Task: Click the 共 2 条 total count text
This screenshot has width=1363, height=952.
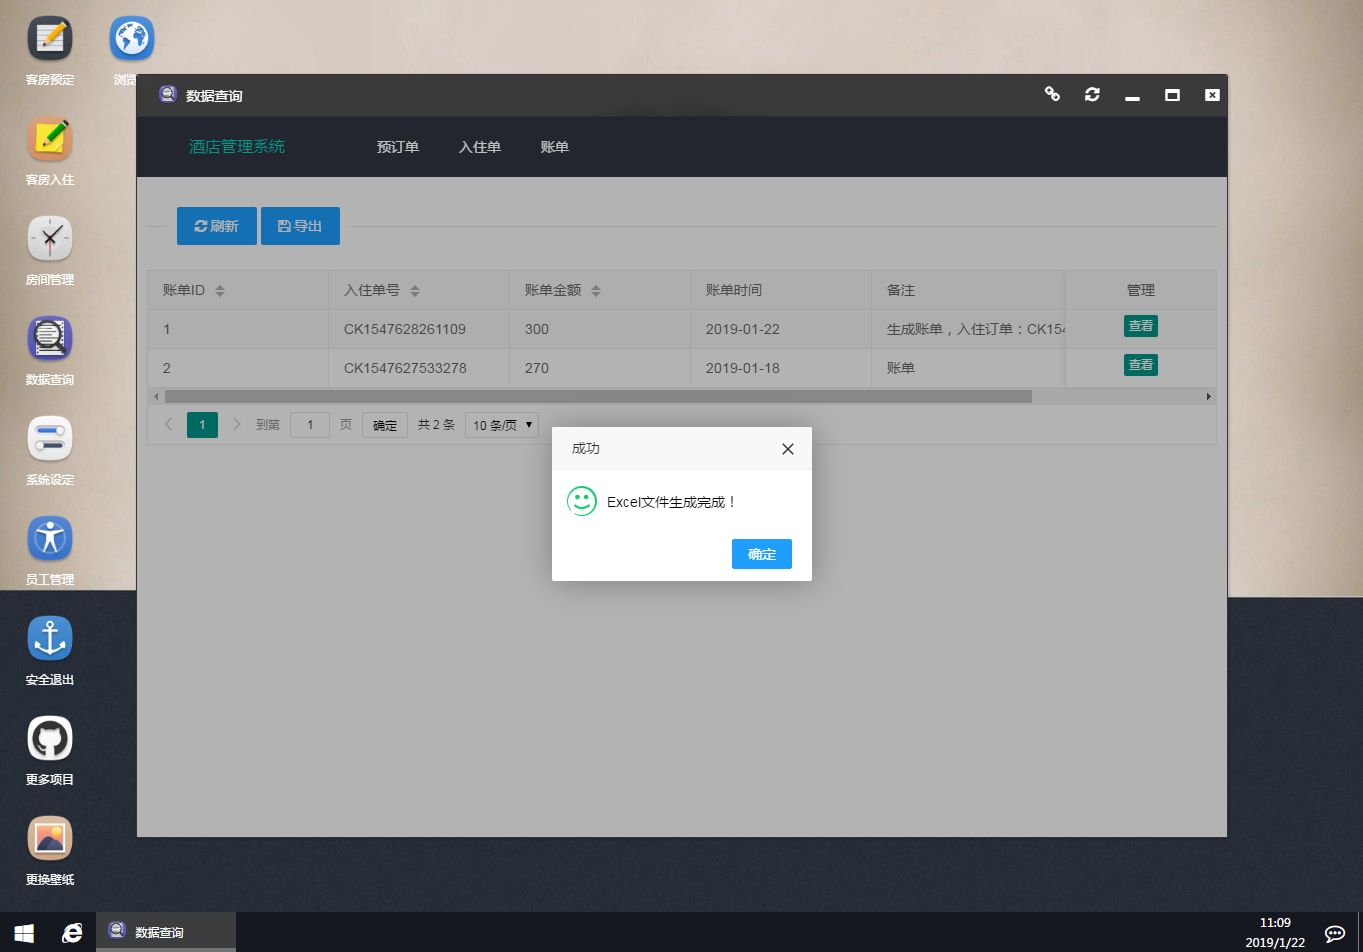Action: pyautogui.click(x=436, y=425)
